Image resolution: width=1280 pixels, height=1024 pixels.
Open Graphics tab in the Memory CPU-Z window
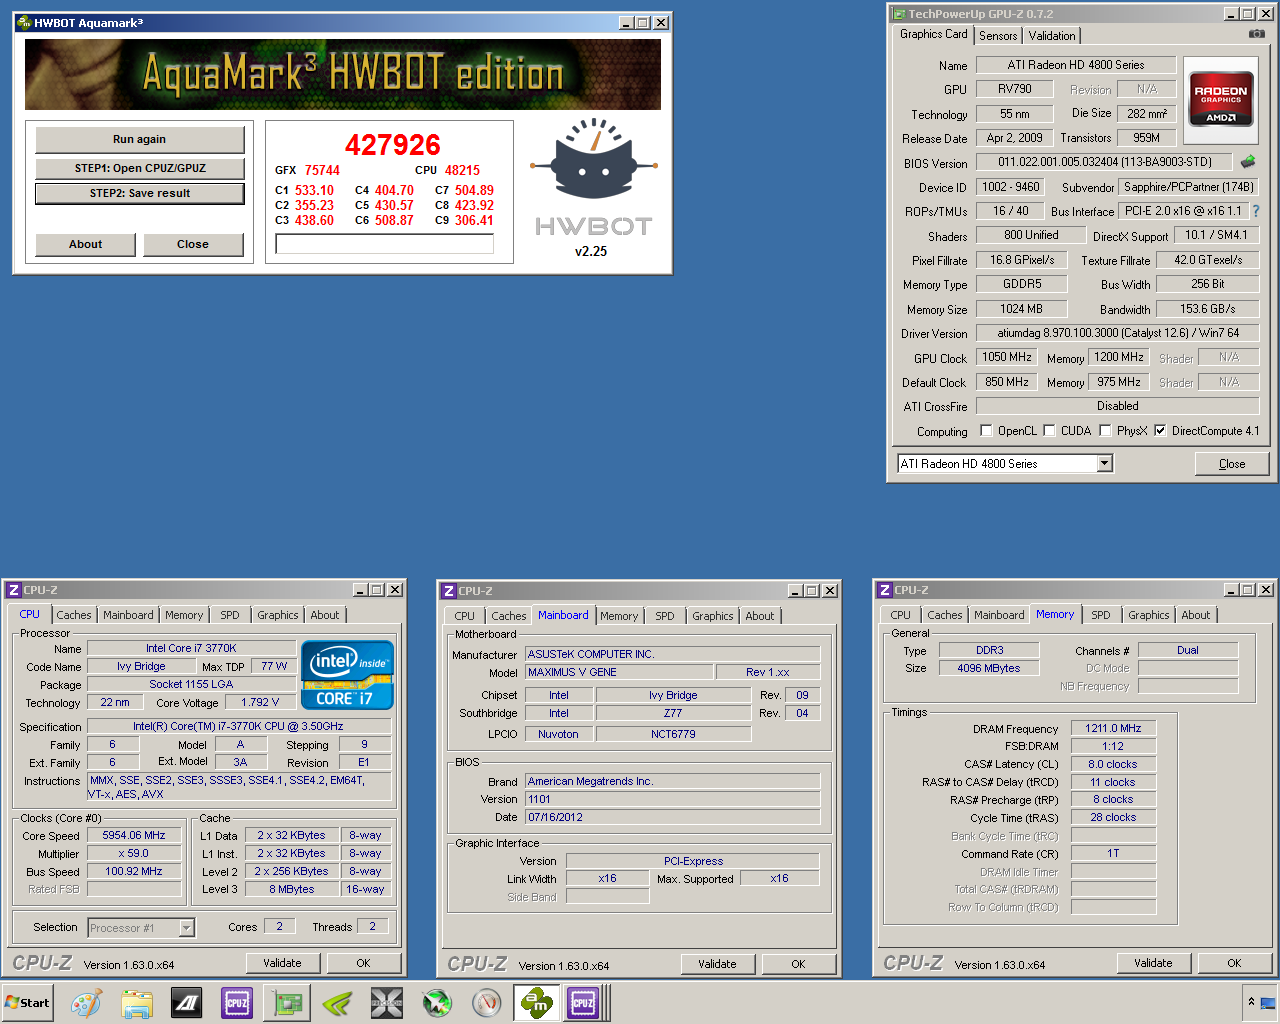pos(1149,615)
